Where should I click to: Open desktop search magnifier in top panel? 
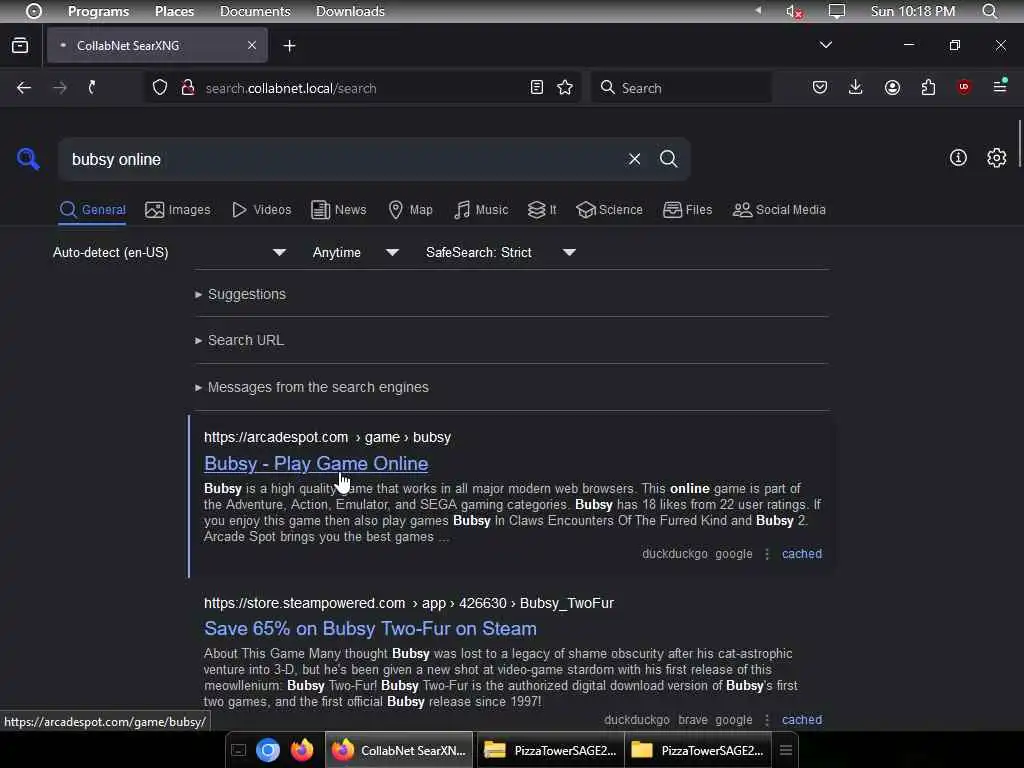pos(990,11)
